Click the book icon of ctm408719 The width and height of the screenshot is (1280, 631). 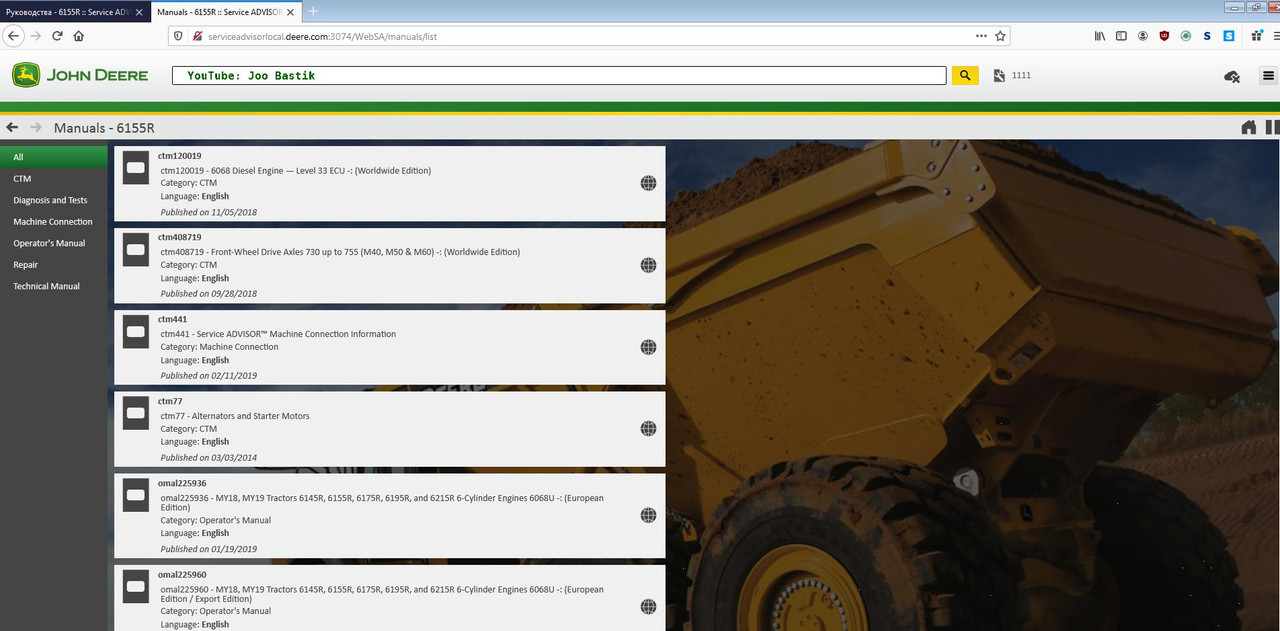136,250
